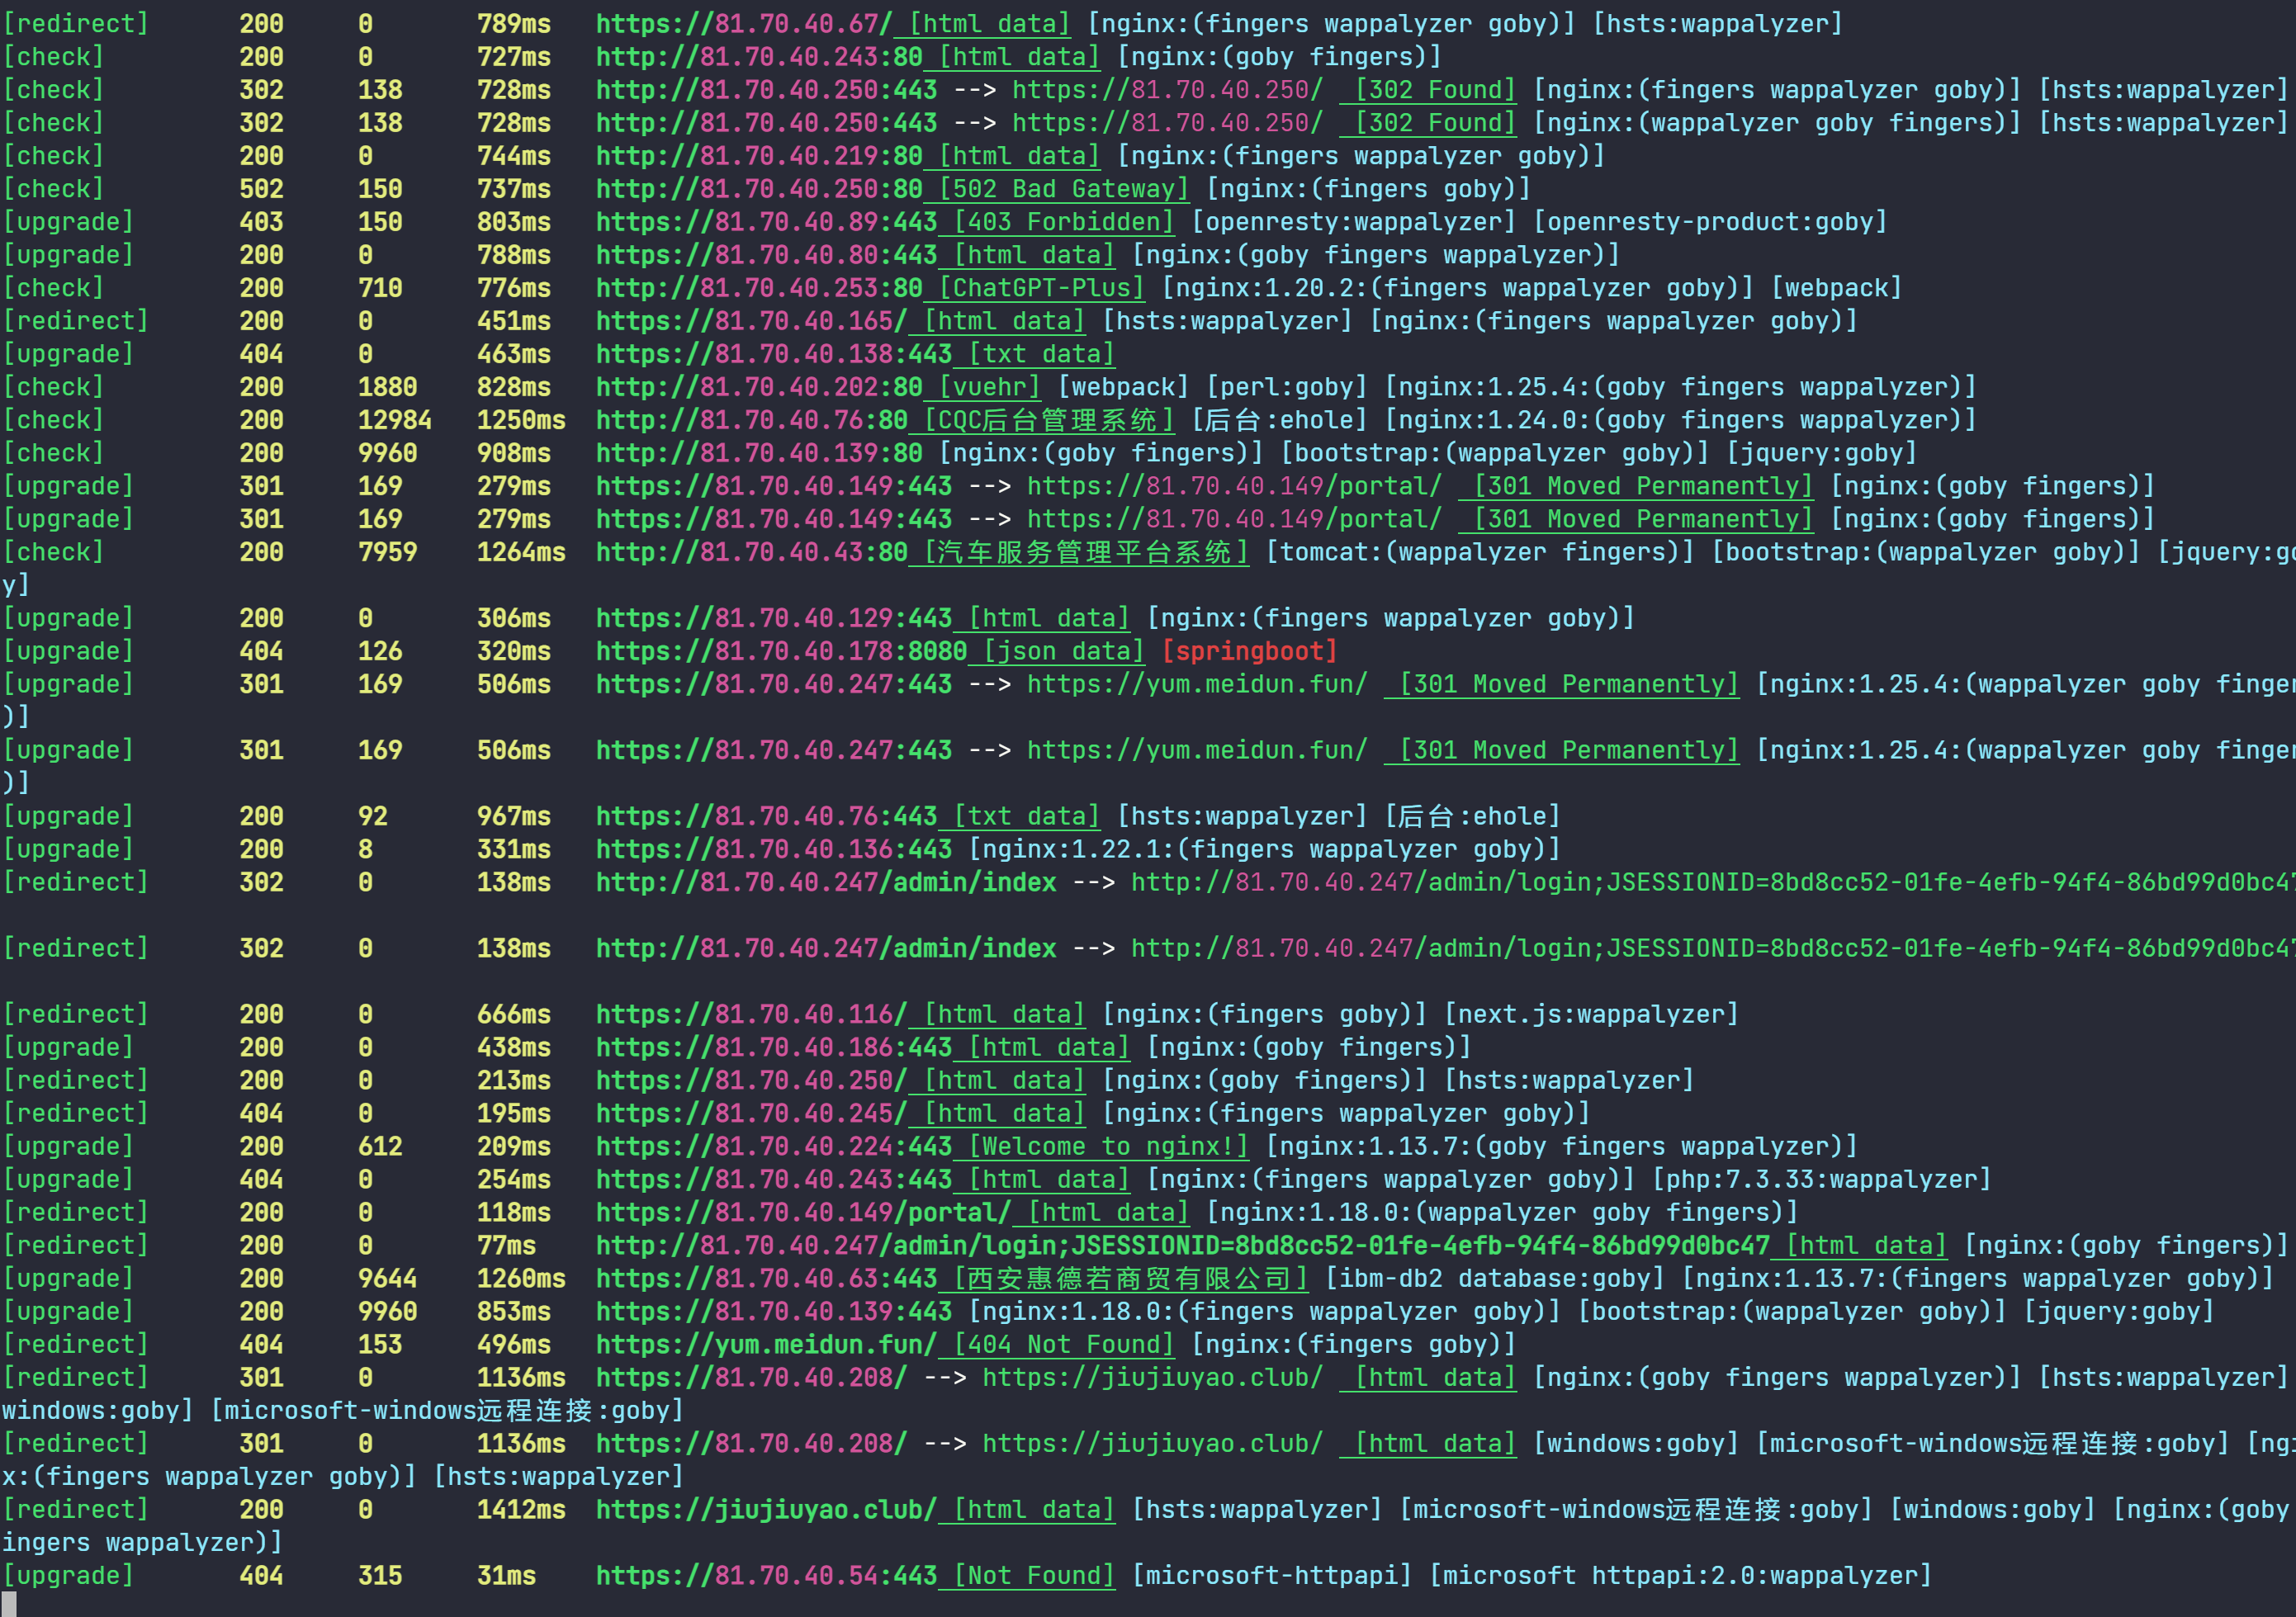Open https://81.70.40.186:443 link

click(774, 1046)
